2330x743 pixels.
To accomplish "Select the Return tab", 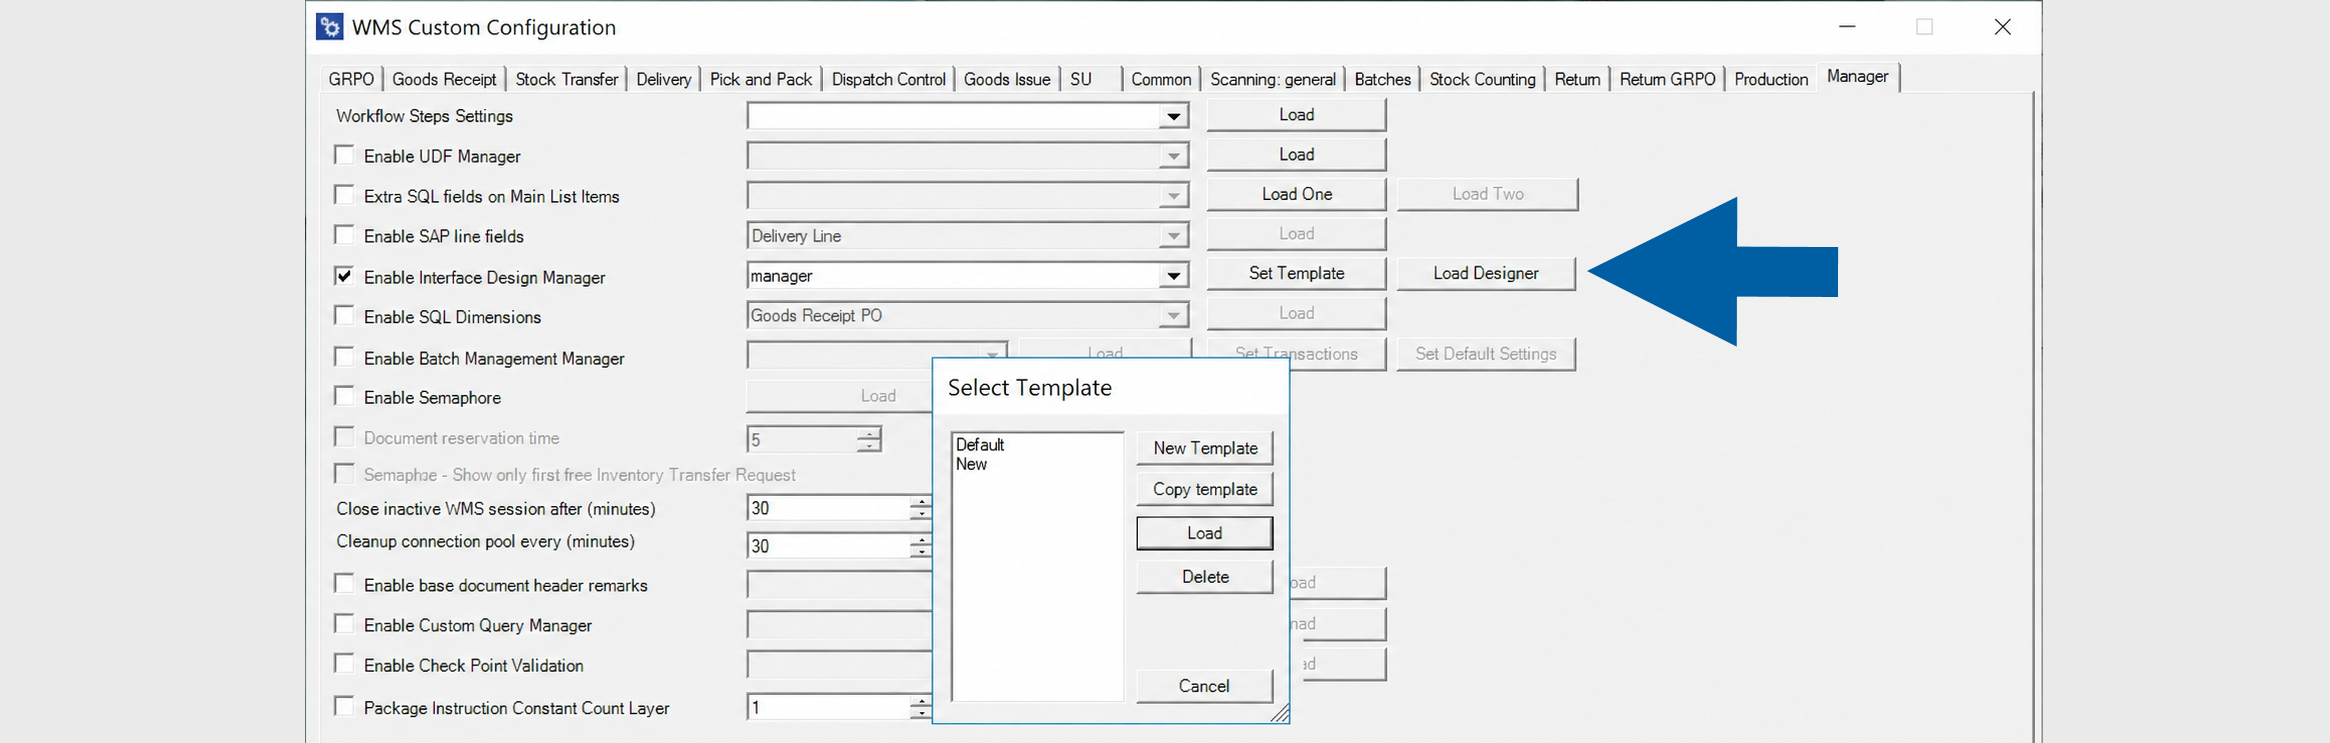I will [x=1577, y=79].
